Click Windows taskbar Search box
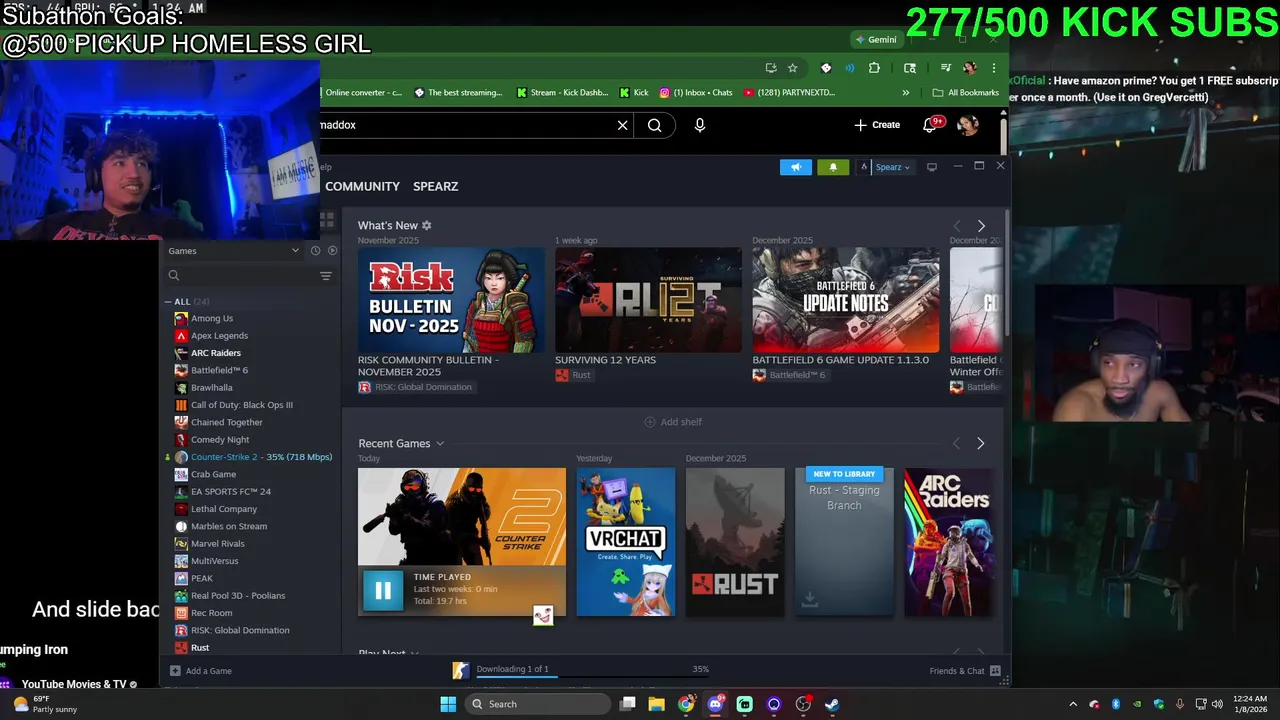1280x720 pixels. tap(538, 704)
